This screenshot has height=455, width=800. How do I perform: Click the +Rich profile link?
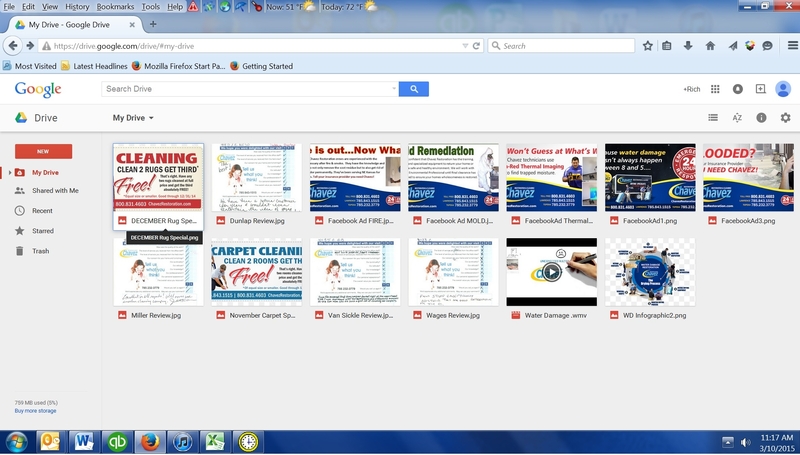point(691,89)
